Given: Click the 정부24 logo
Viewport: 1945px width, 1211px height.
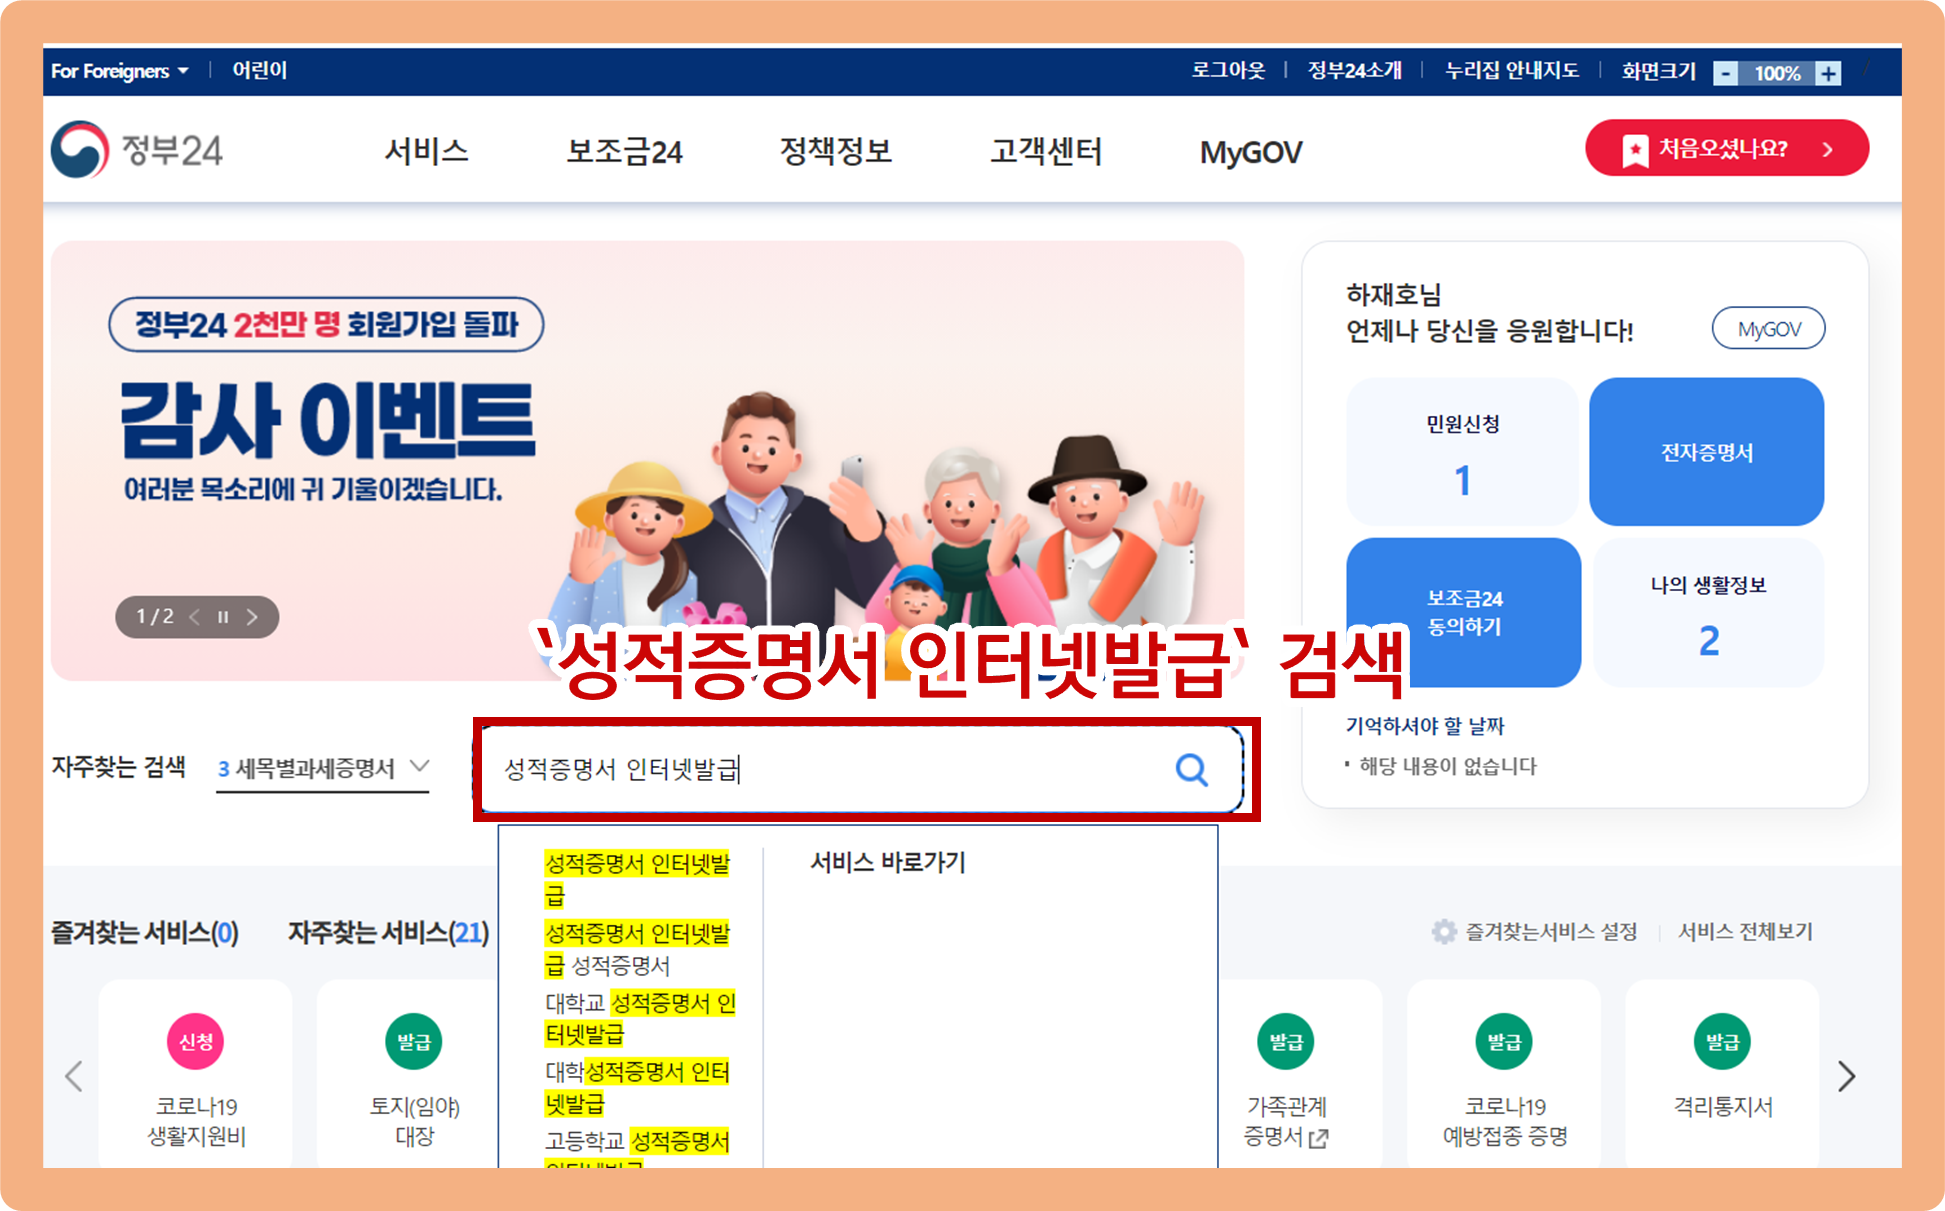Looking at the screenshot, I should click(x=137, y=150).
